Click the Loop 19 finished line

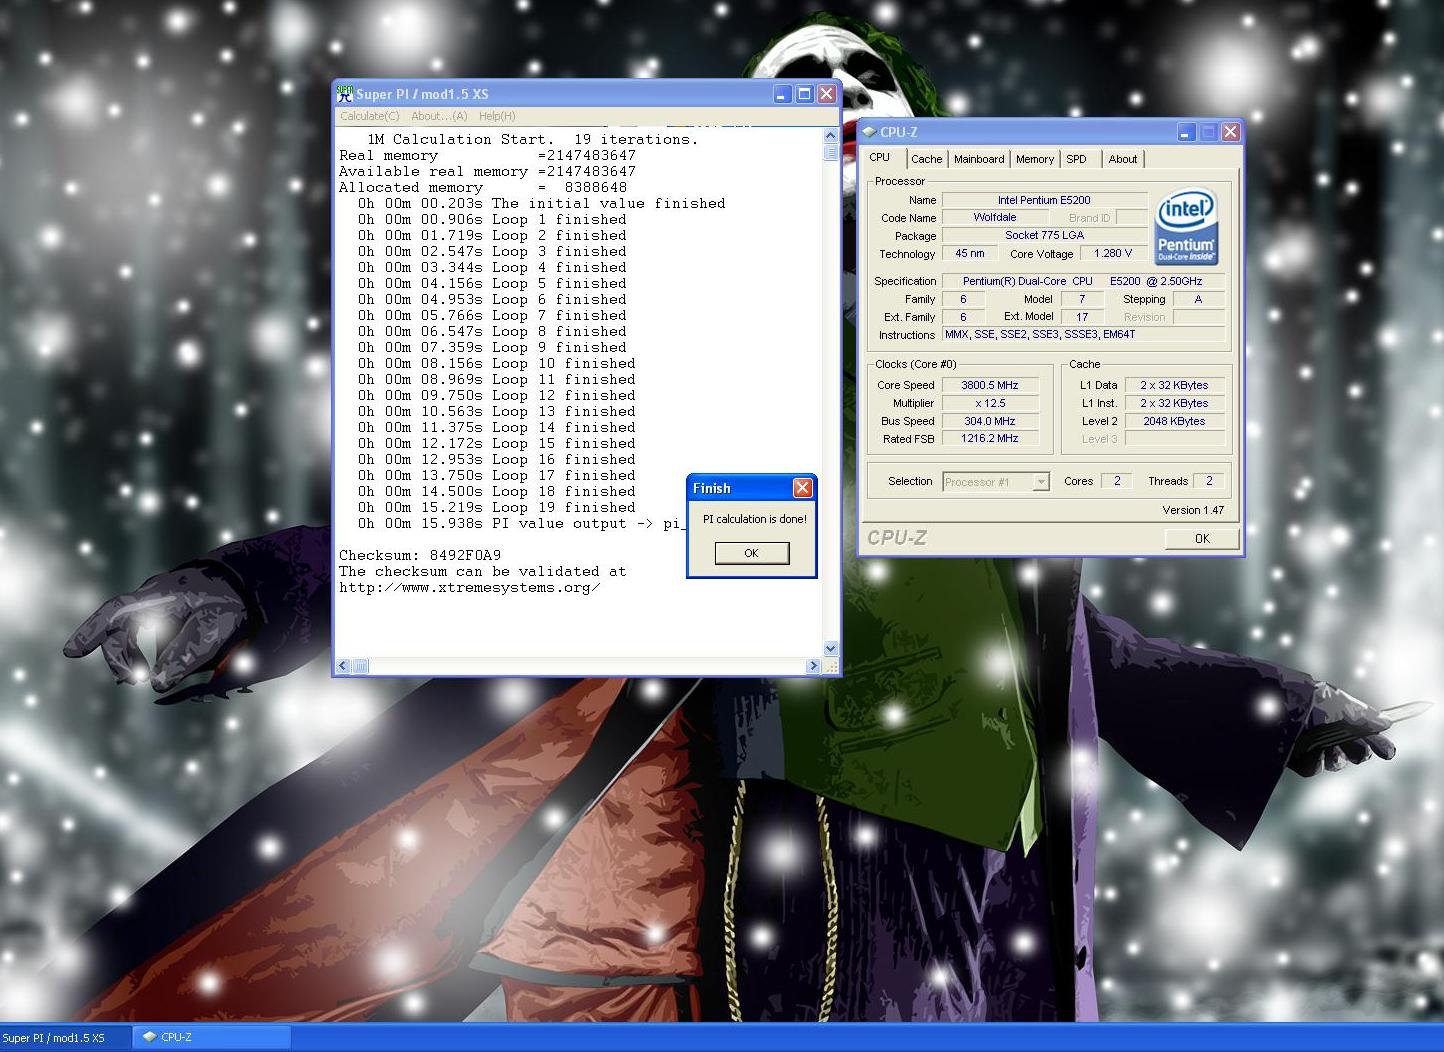(497, 508)
